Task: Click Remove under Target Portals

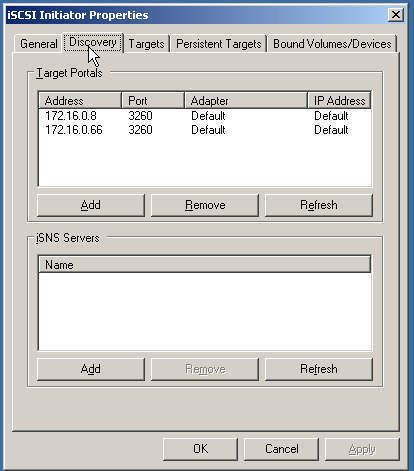Action: click(x=205, y=205)
